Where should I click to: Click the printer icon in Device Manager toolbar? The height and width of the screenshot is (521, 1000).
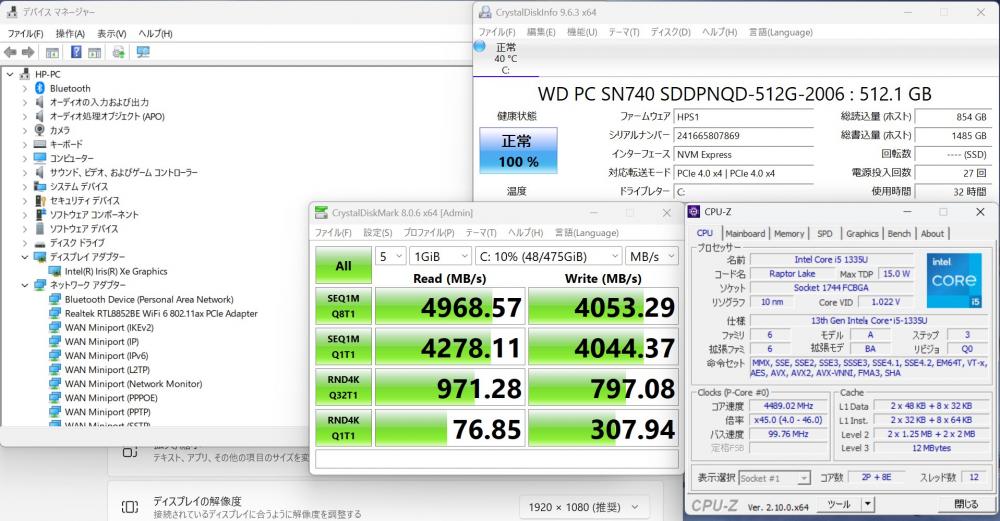click(x=119, y=52)
